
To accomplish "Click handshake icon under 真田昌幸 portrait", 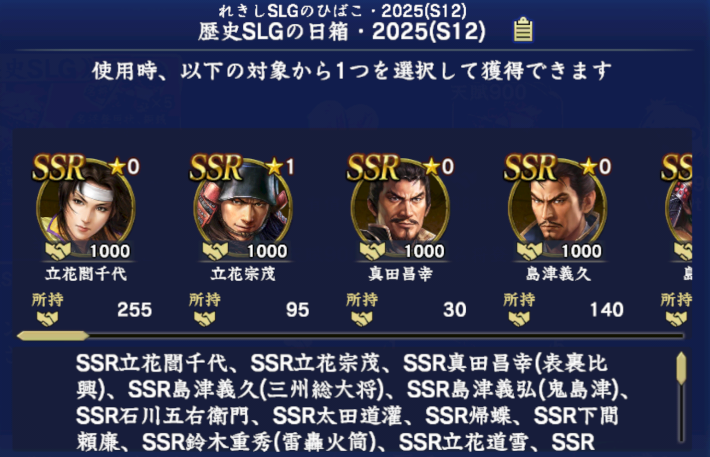I will (x=373, y=250).
